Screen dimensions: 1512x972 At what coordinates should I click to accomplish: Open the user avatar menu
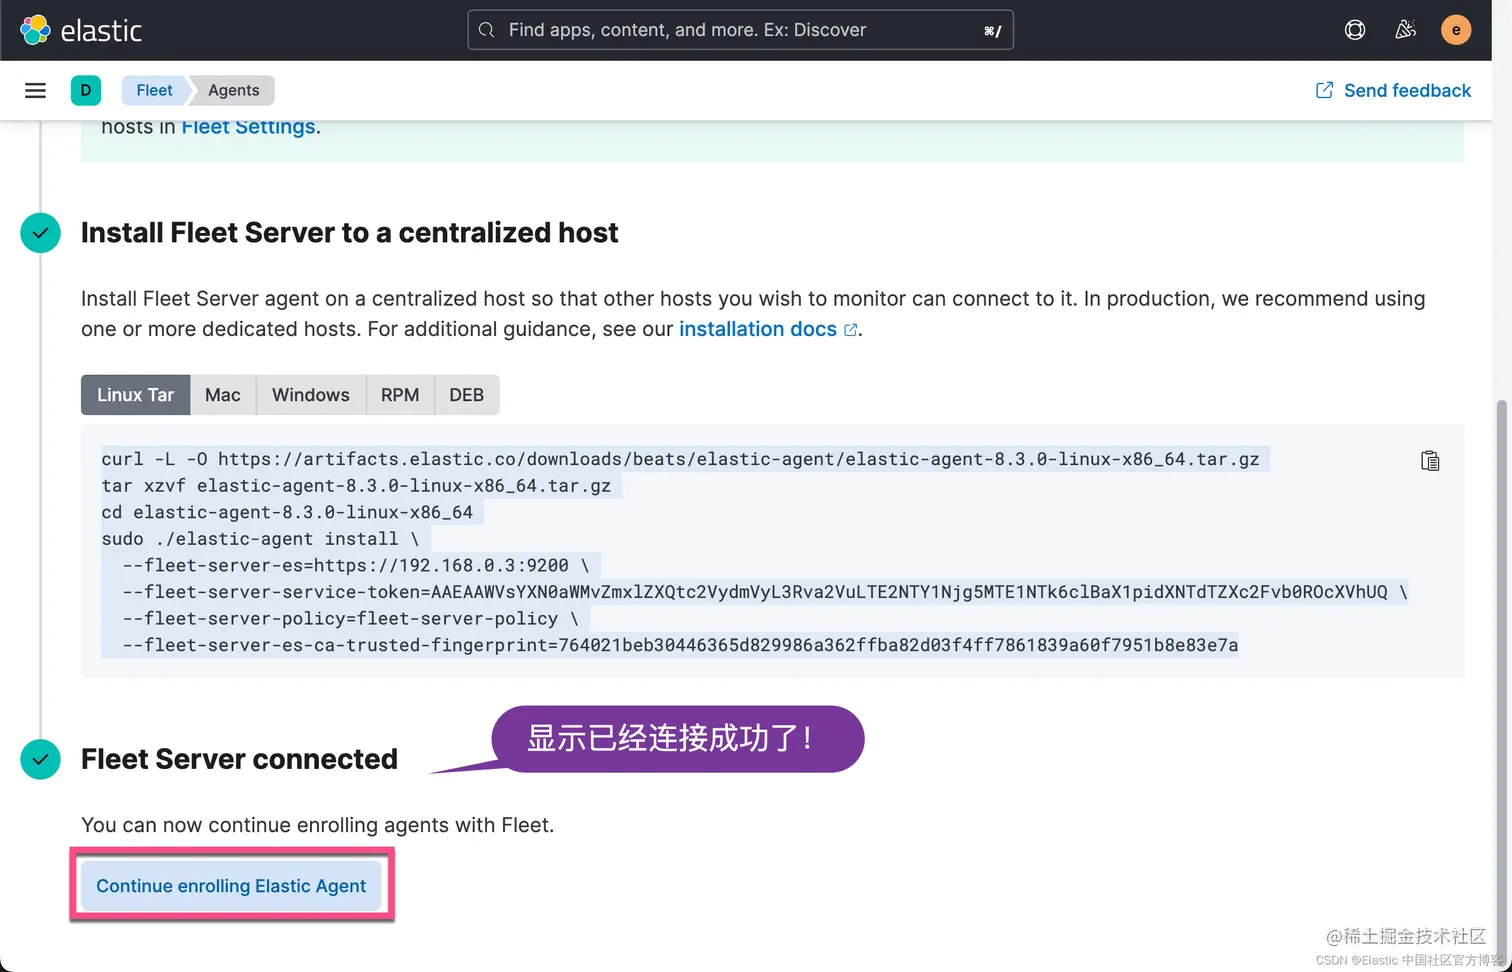pyautogui.click(x=1456, y=30)
